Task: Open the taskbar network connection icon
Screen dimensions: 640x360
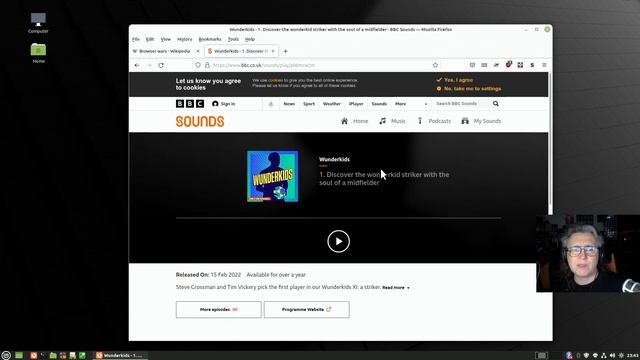Action: coord(604,356)
